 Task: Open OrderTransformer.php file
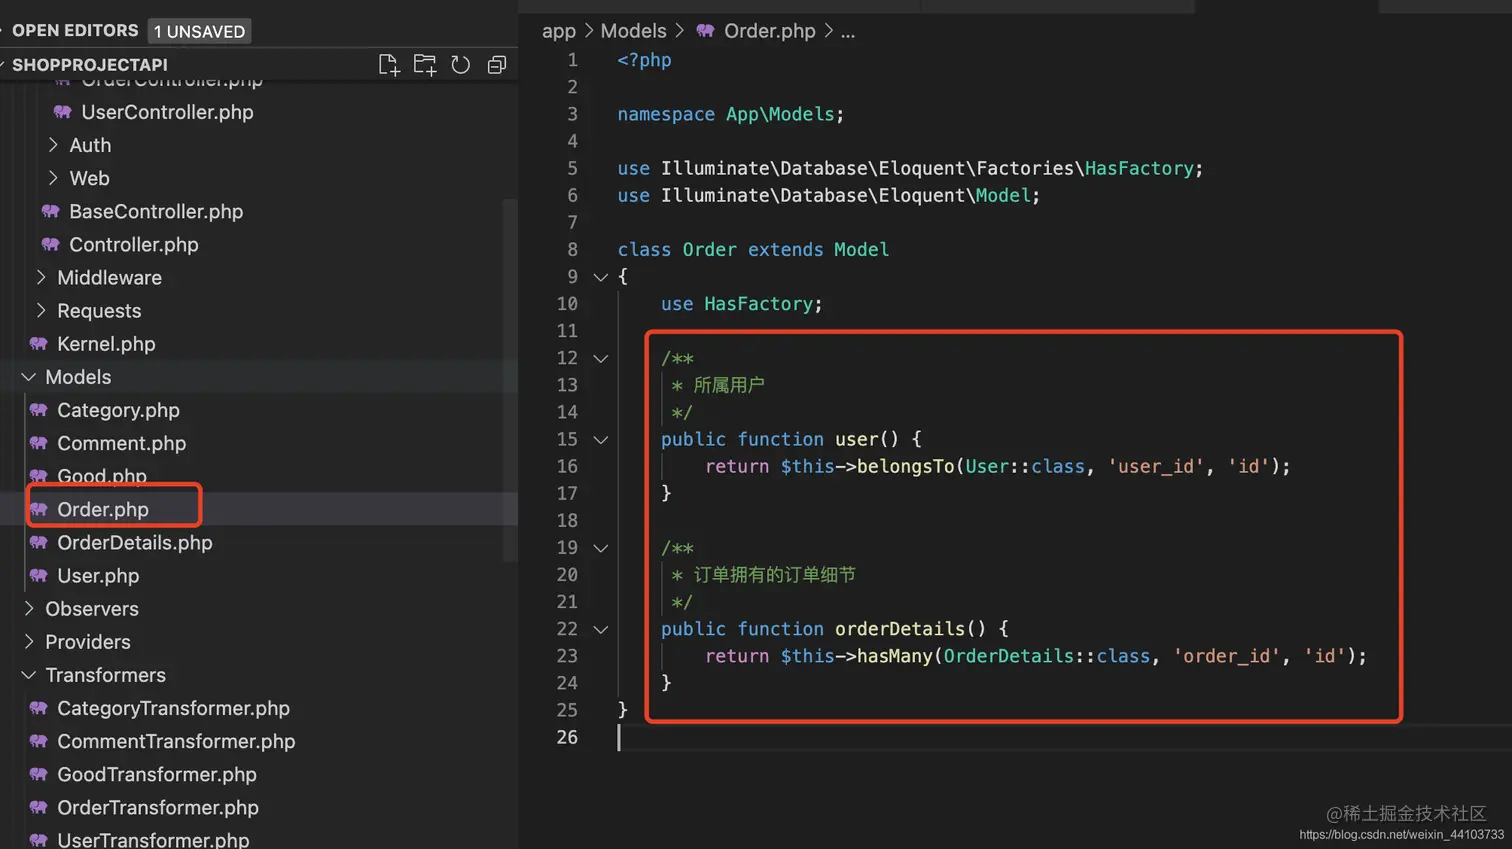click(x=158, y=807)
